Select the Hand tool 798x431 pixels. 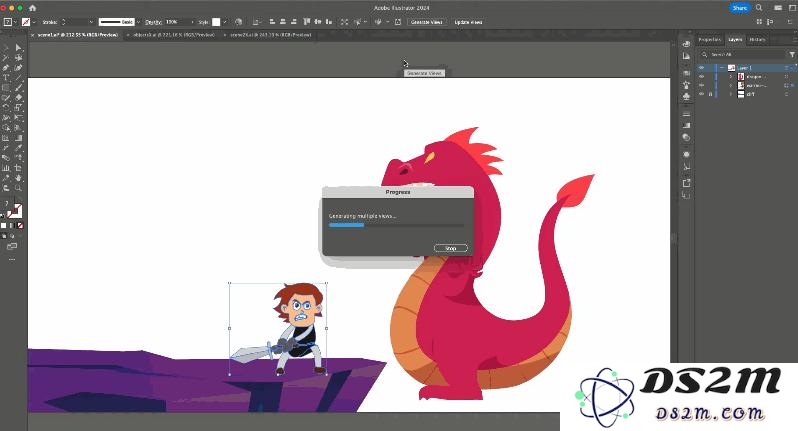point(18,178)
